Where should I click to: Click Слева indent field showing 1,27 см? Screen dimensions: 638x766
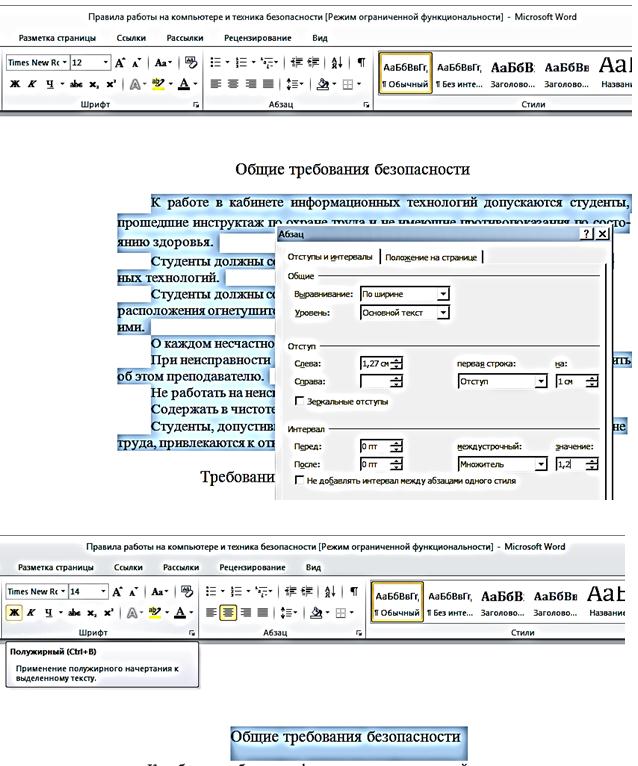tap(376, 363)
